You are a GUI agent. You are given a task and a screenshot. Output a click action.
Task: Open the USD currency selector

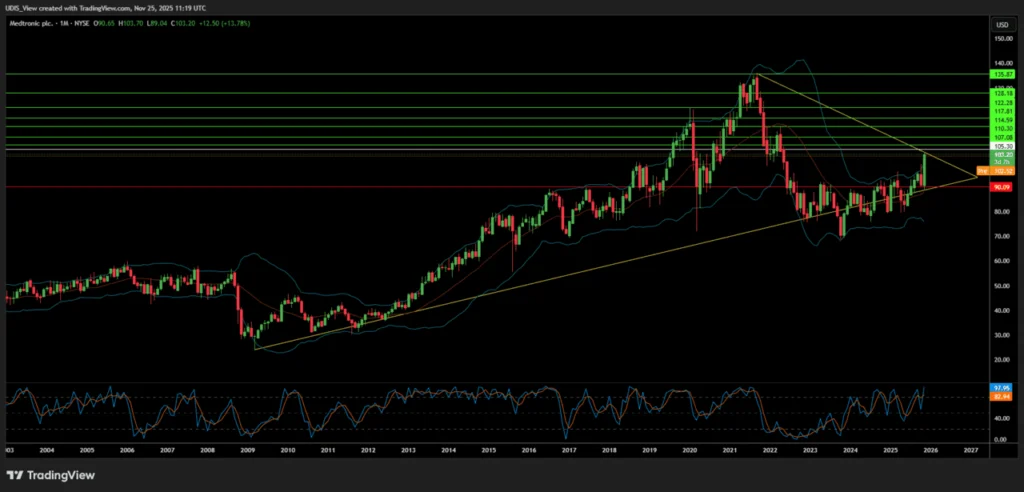(1001, 25)
